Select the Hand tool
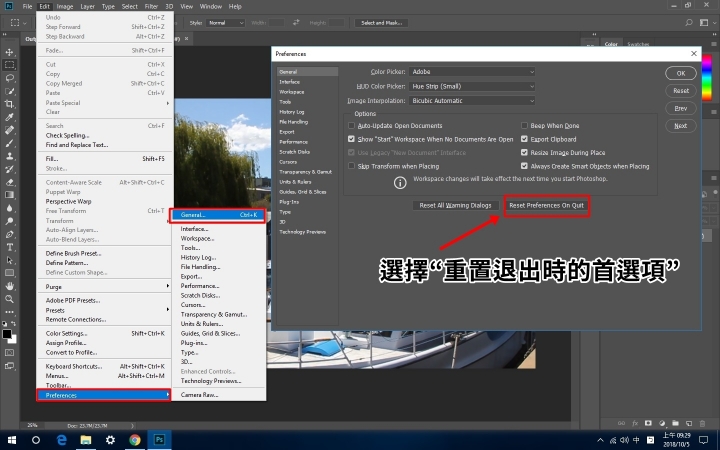 (9, 286)
